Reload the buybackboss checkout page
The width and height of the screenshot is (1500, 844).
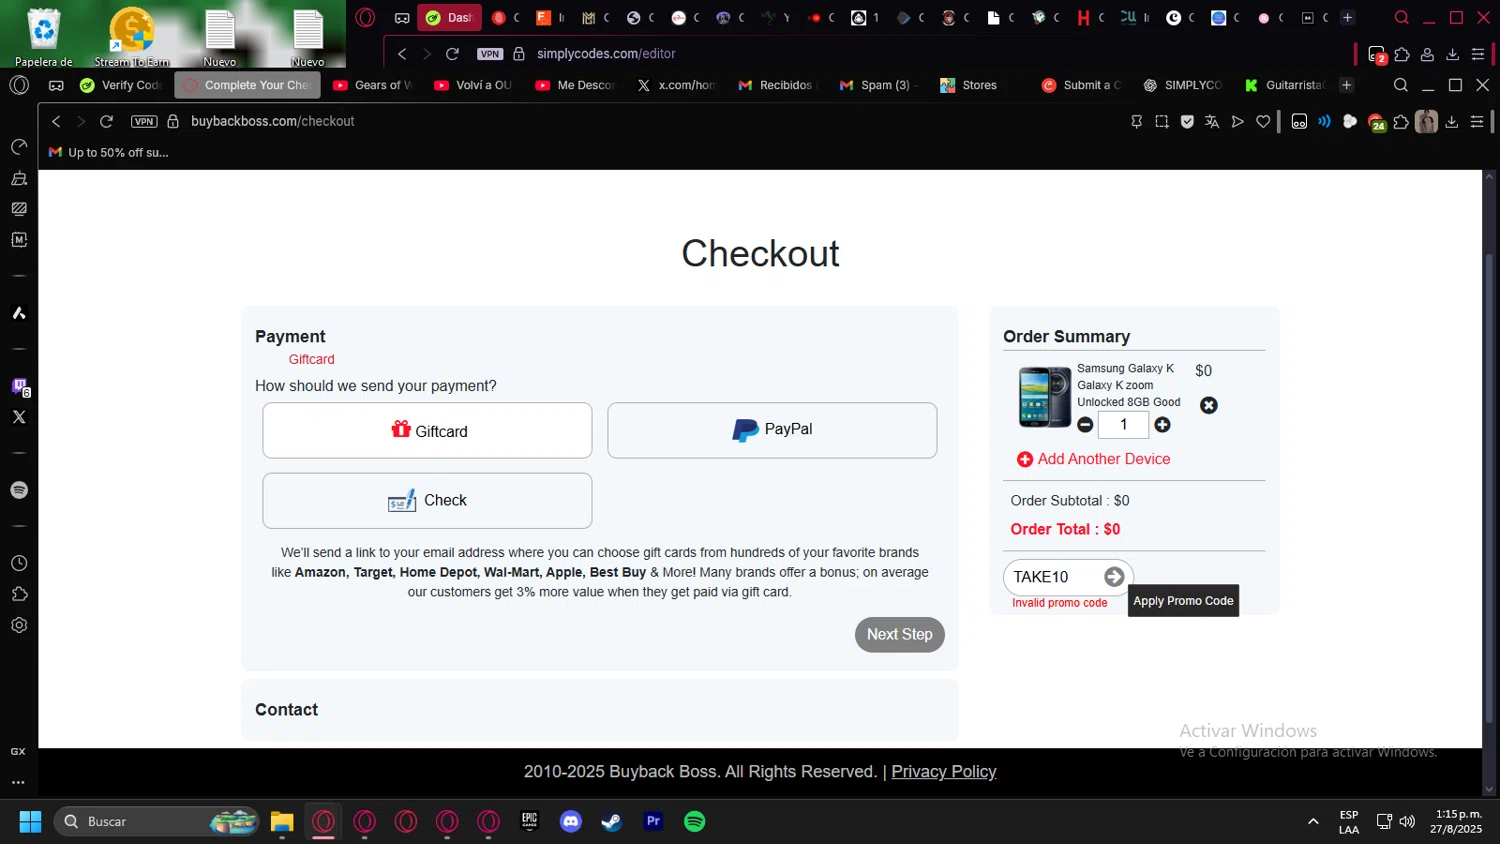coord(106,121)
